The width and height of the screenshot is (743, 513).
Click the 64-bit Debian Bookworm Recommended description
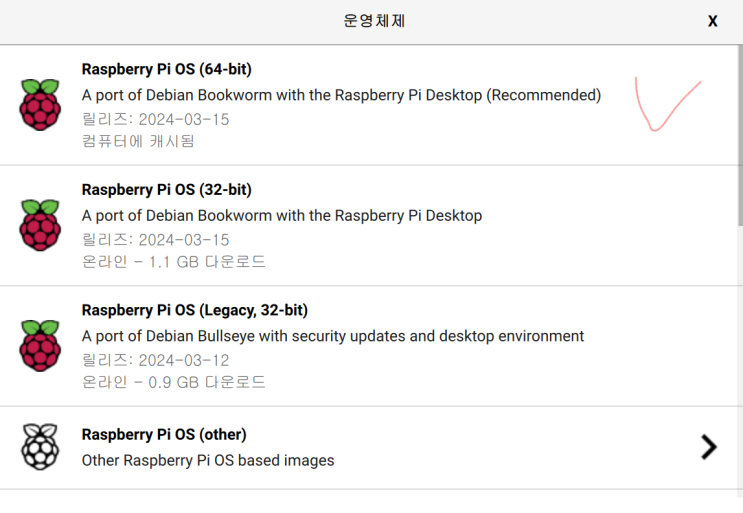coord(341,95)
